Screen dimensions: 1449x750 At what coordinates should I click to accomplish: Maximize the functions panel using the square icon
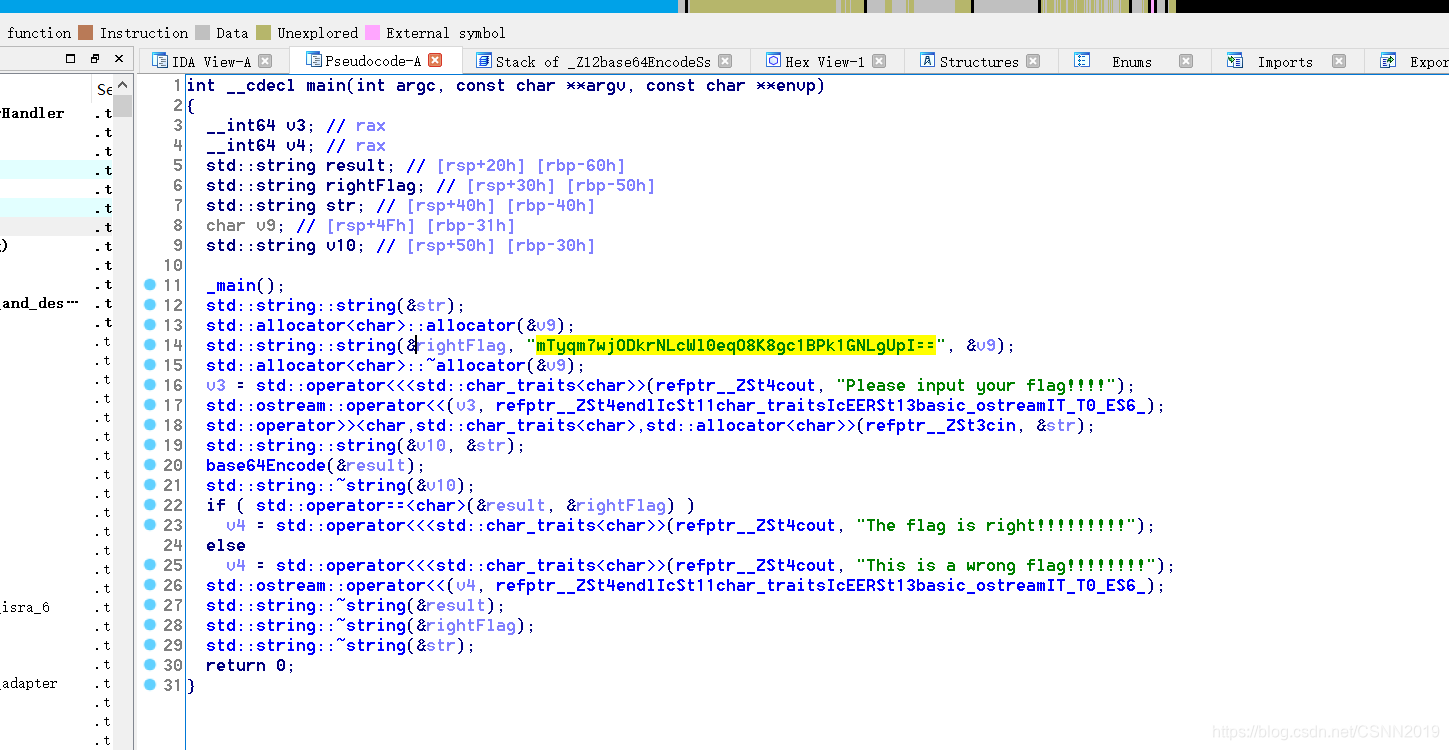point(71,58)
